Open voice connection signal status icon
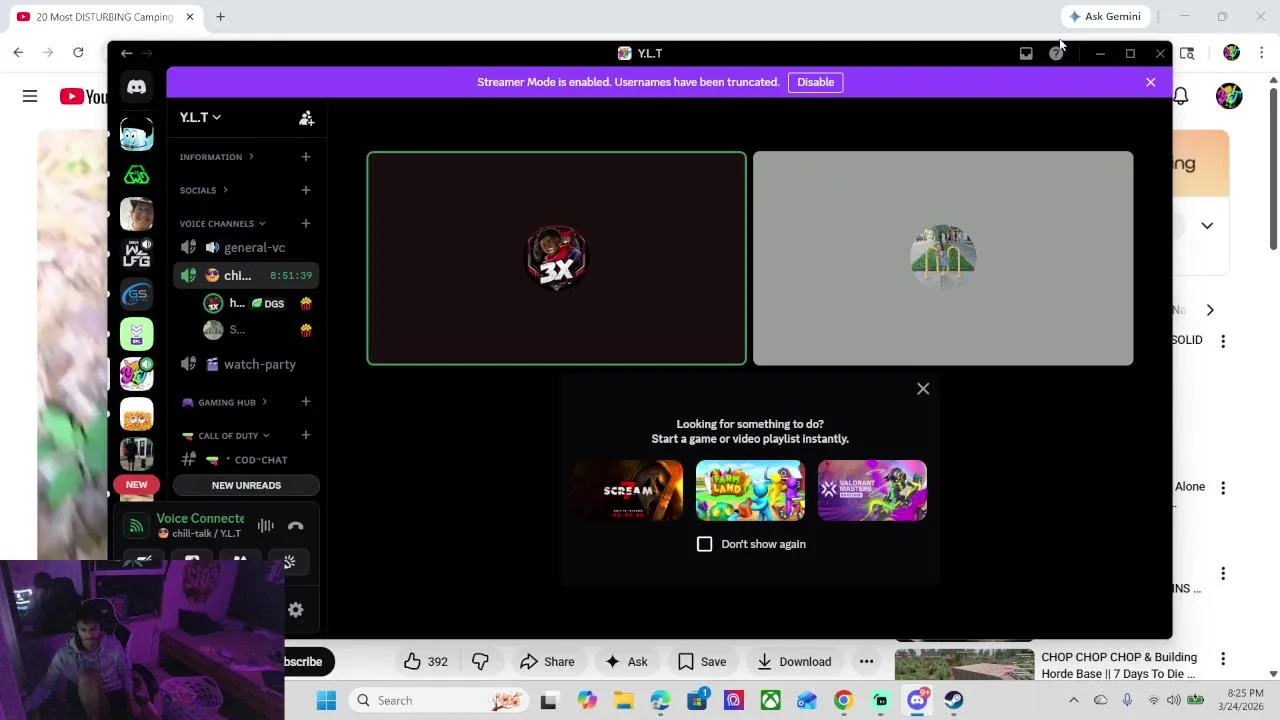This screenshot has height=720, width=1280. coord(136,525)
